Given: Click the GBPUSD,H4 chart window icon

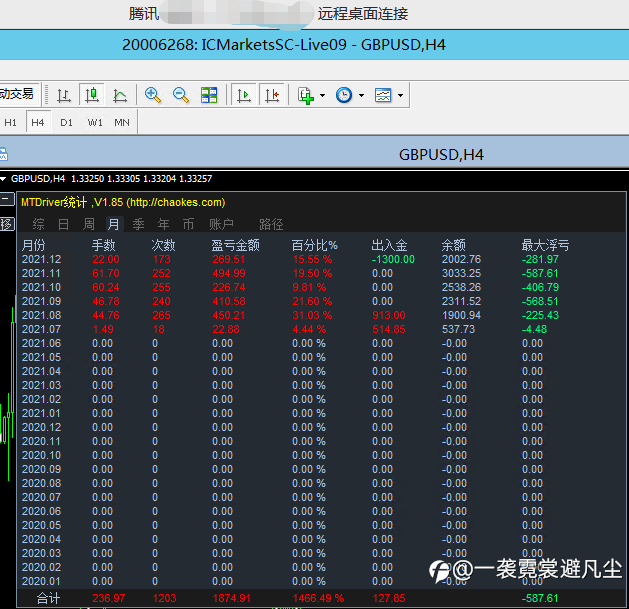Looking at the screenshot, I should point(3,154).
